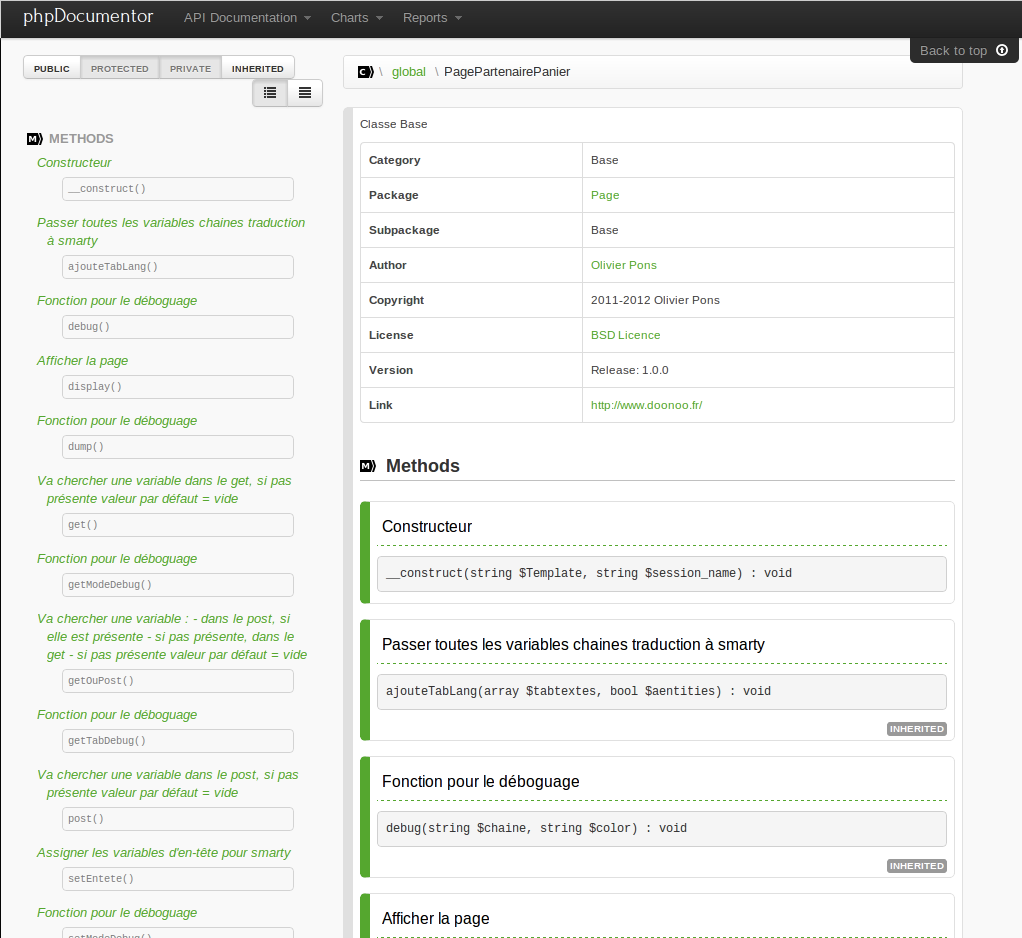
Task: Expand the Reports dropdown menu
Action: click(x=432, y=18)
